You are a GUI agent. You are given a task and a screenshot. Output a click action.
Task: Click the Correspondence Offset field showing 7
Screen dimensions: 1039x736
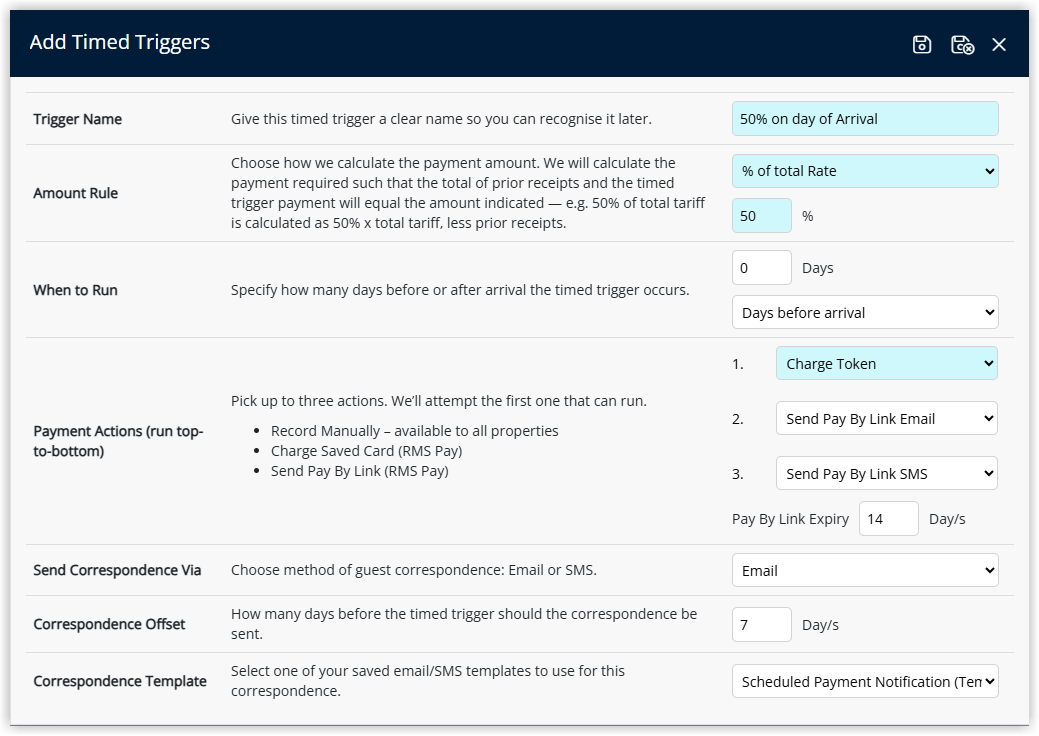[x=761, y=624]
